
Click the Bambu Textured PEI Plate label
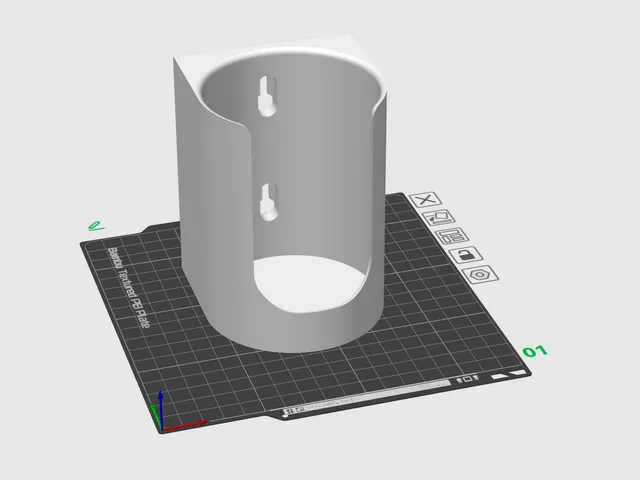129,287
